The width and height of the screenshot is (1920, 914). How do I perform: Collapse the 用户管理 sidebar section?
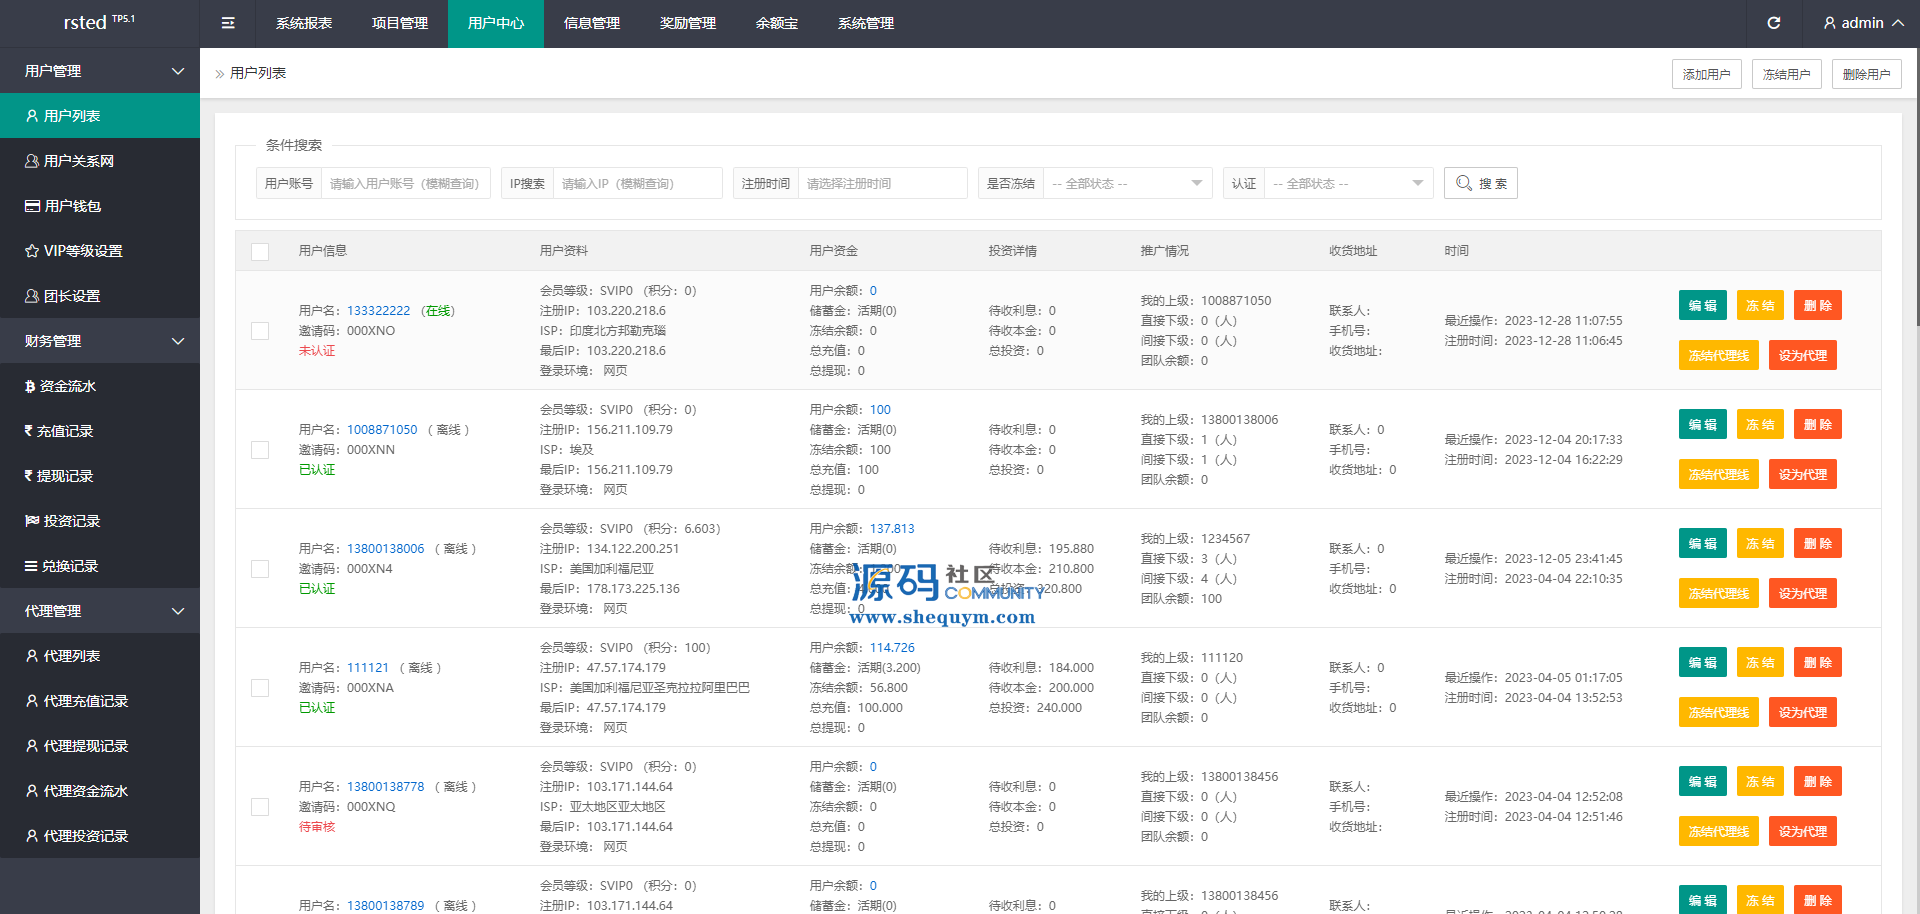[100, 71]
